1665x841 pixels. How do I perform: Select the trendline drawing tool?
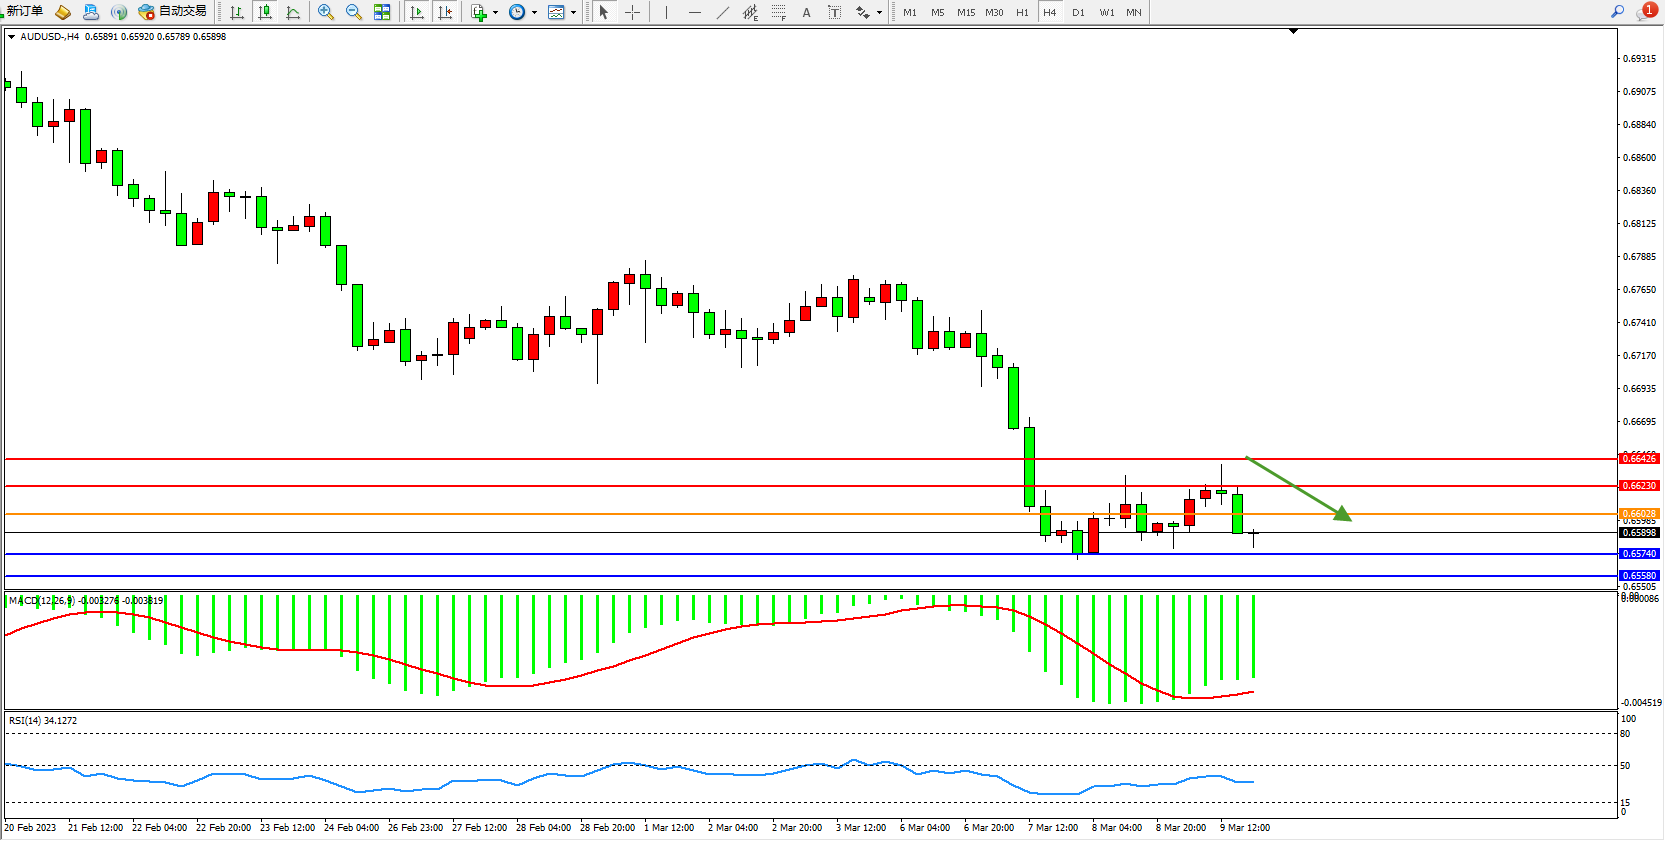tap(722, 12)
